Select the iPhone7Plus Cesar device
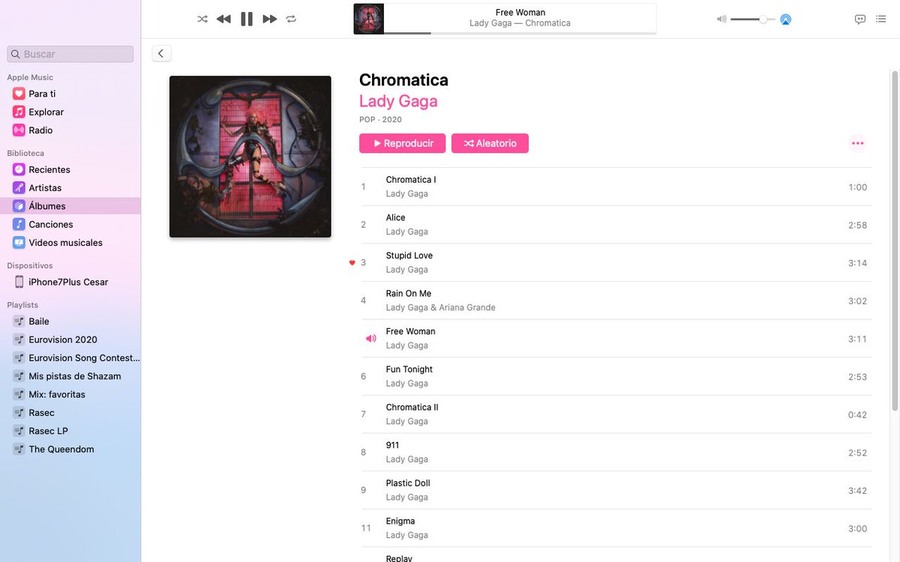 click(x=70, y=282)
